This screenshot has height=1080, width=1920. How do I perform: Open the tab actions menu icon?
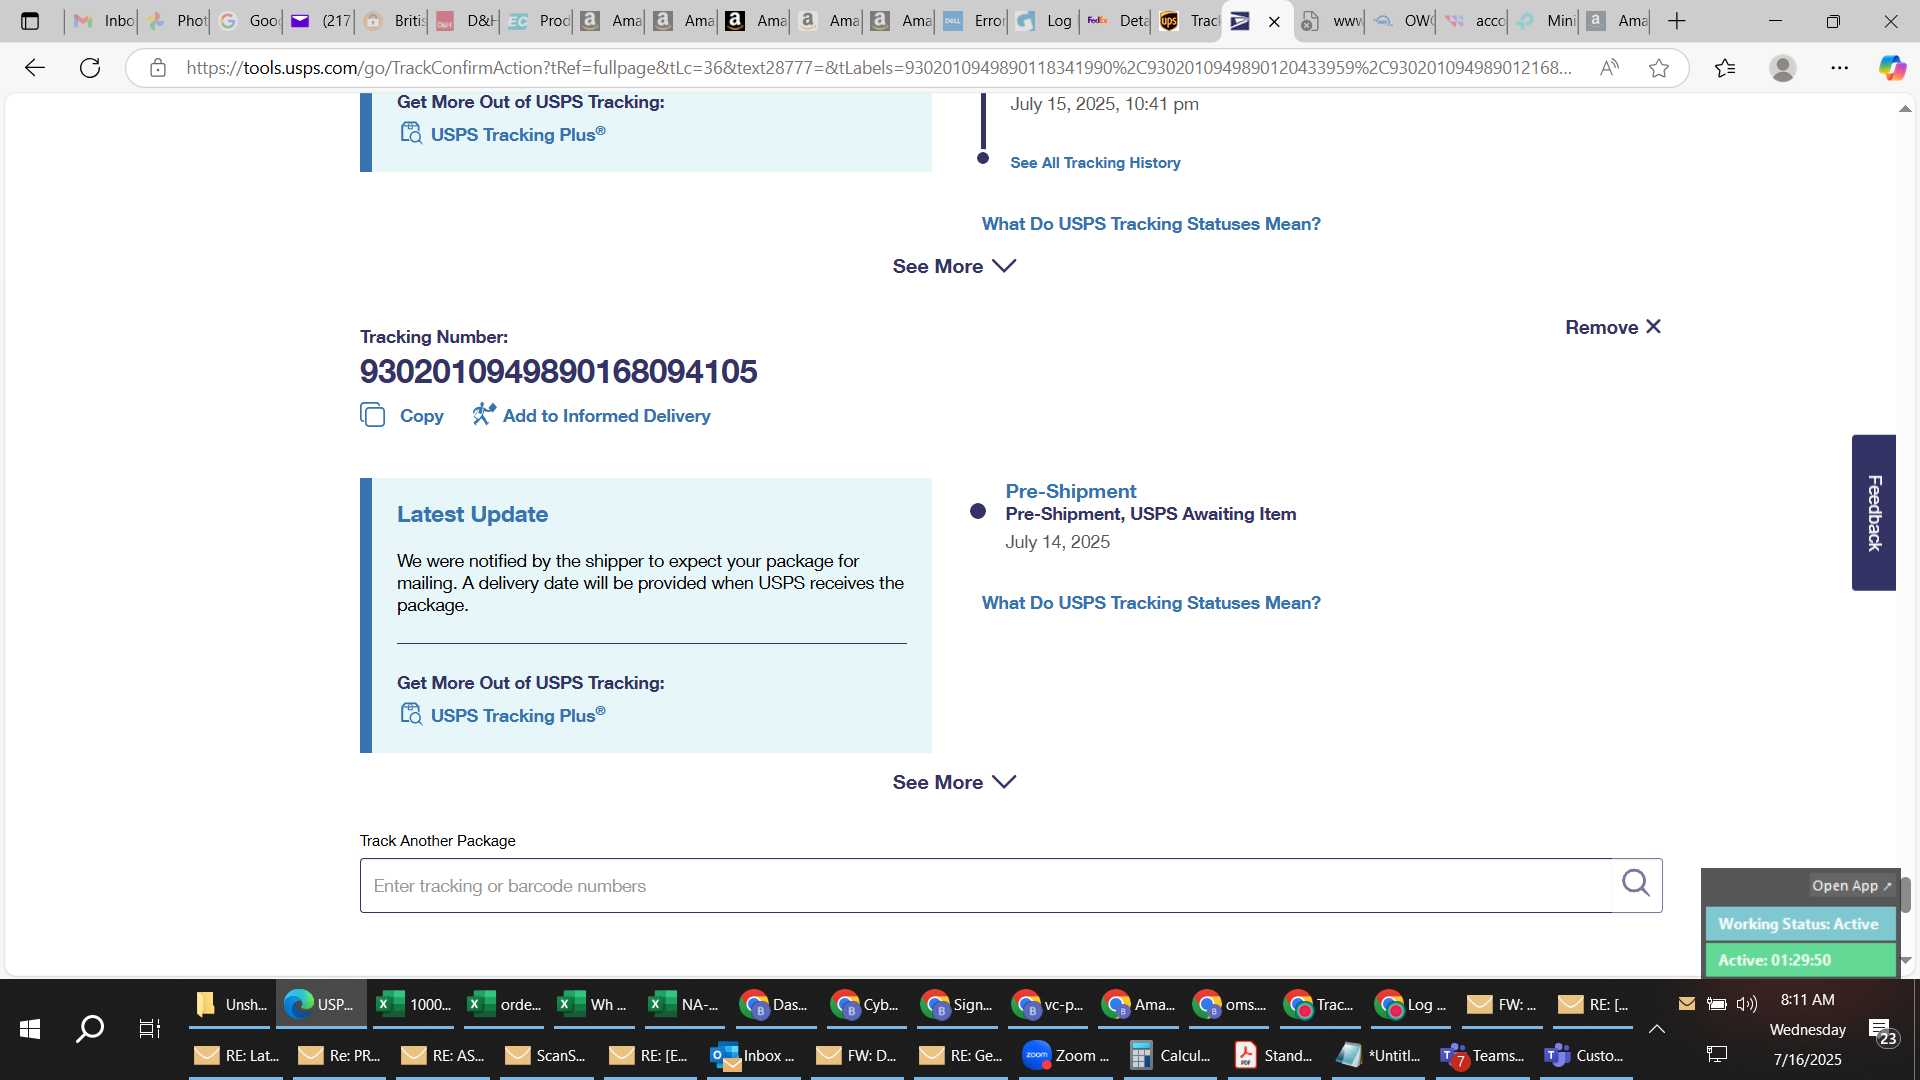coord(30,21)
